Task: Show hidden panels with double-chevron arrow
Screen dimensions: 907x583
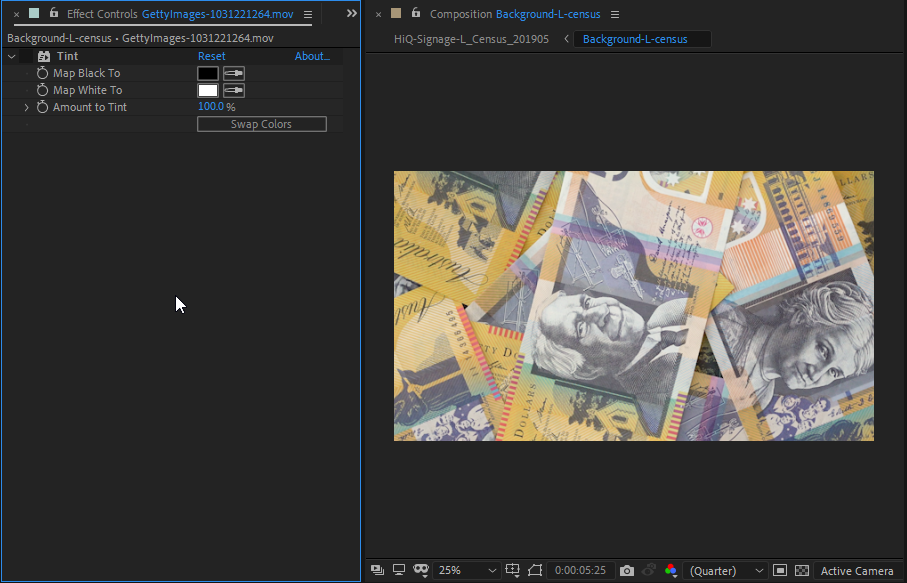Action: [x=352, y=13]
